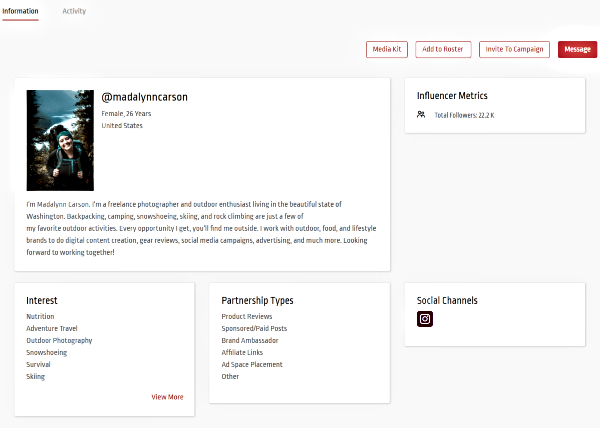The width and height of the screenshot is (600, 428).
Task: Click the followers people icon in Influencer Metrics
Action: pos(421,114)
